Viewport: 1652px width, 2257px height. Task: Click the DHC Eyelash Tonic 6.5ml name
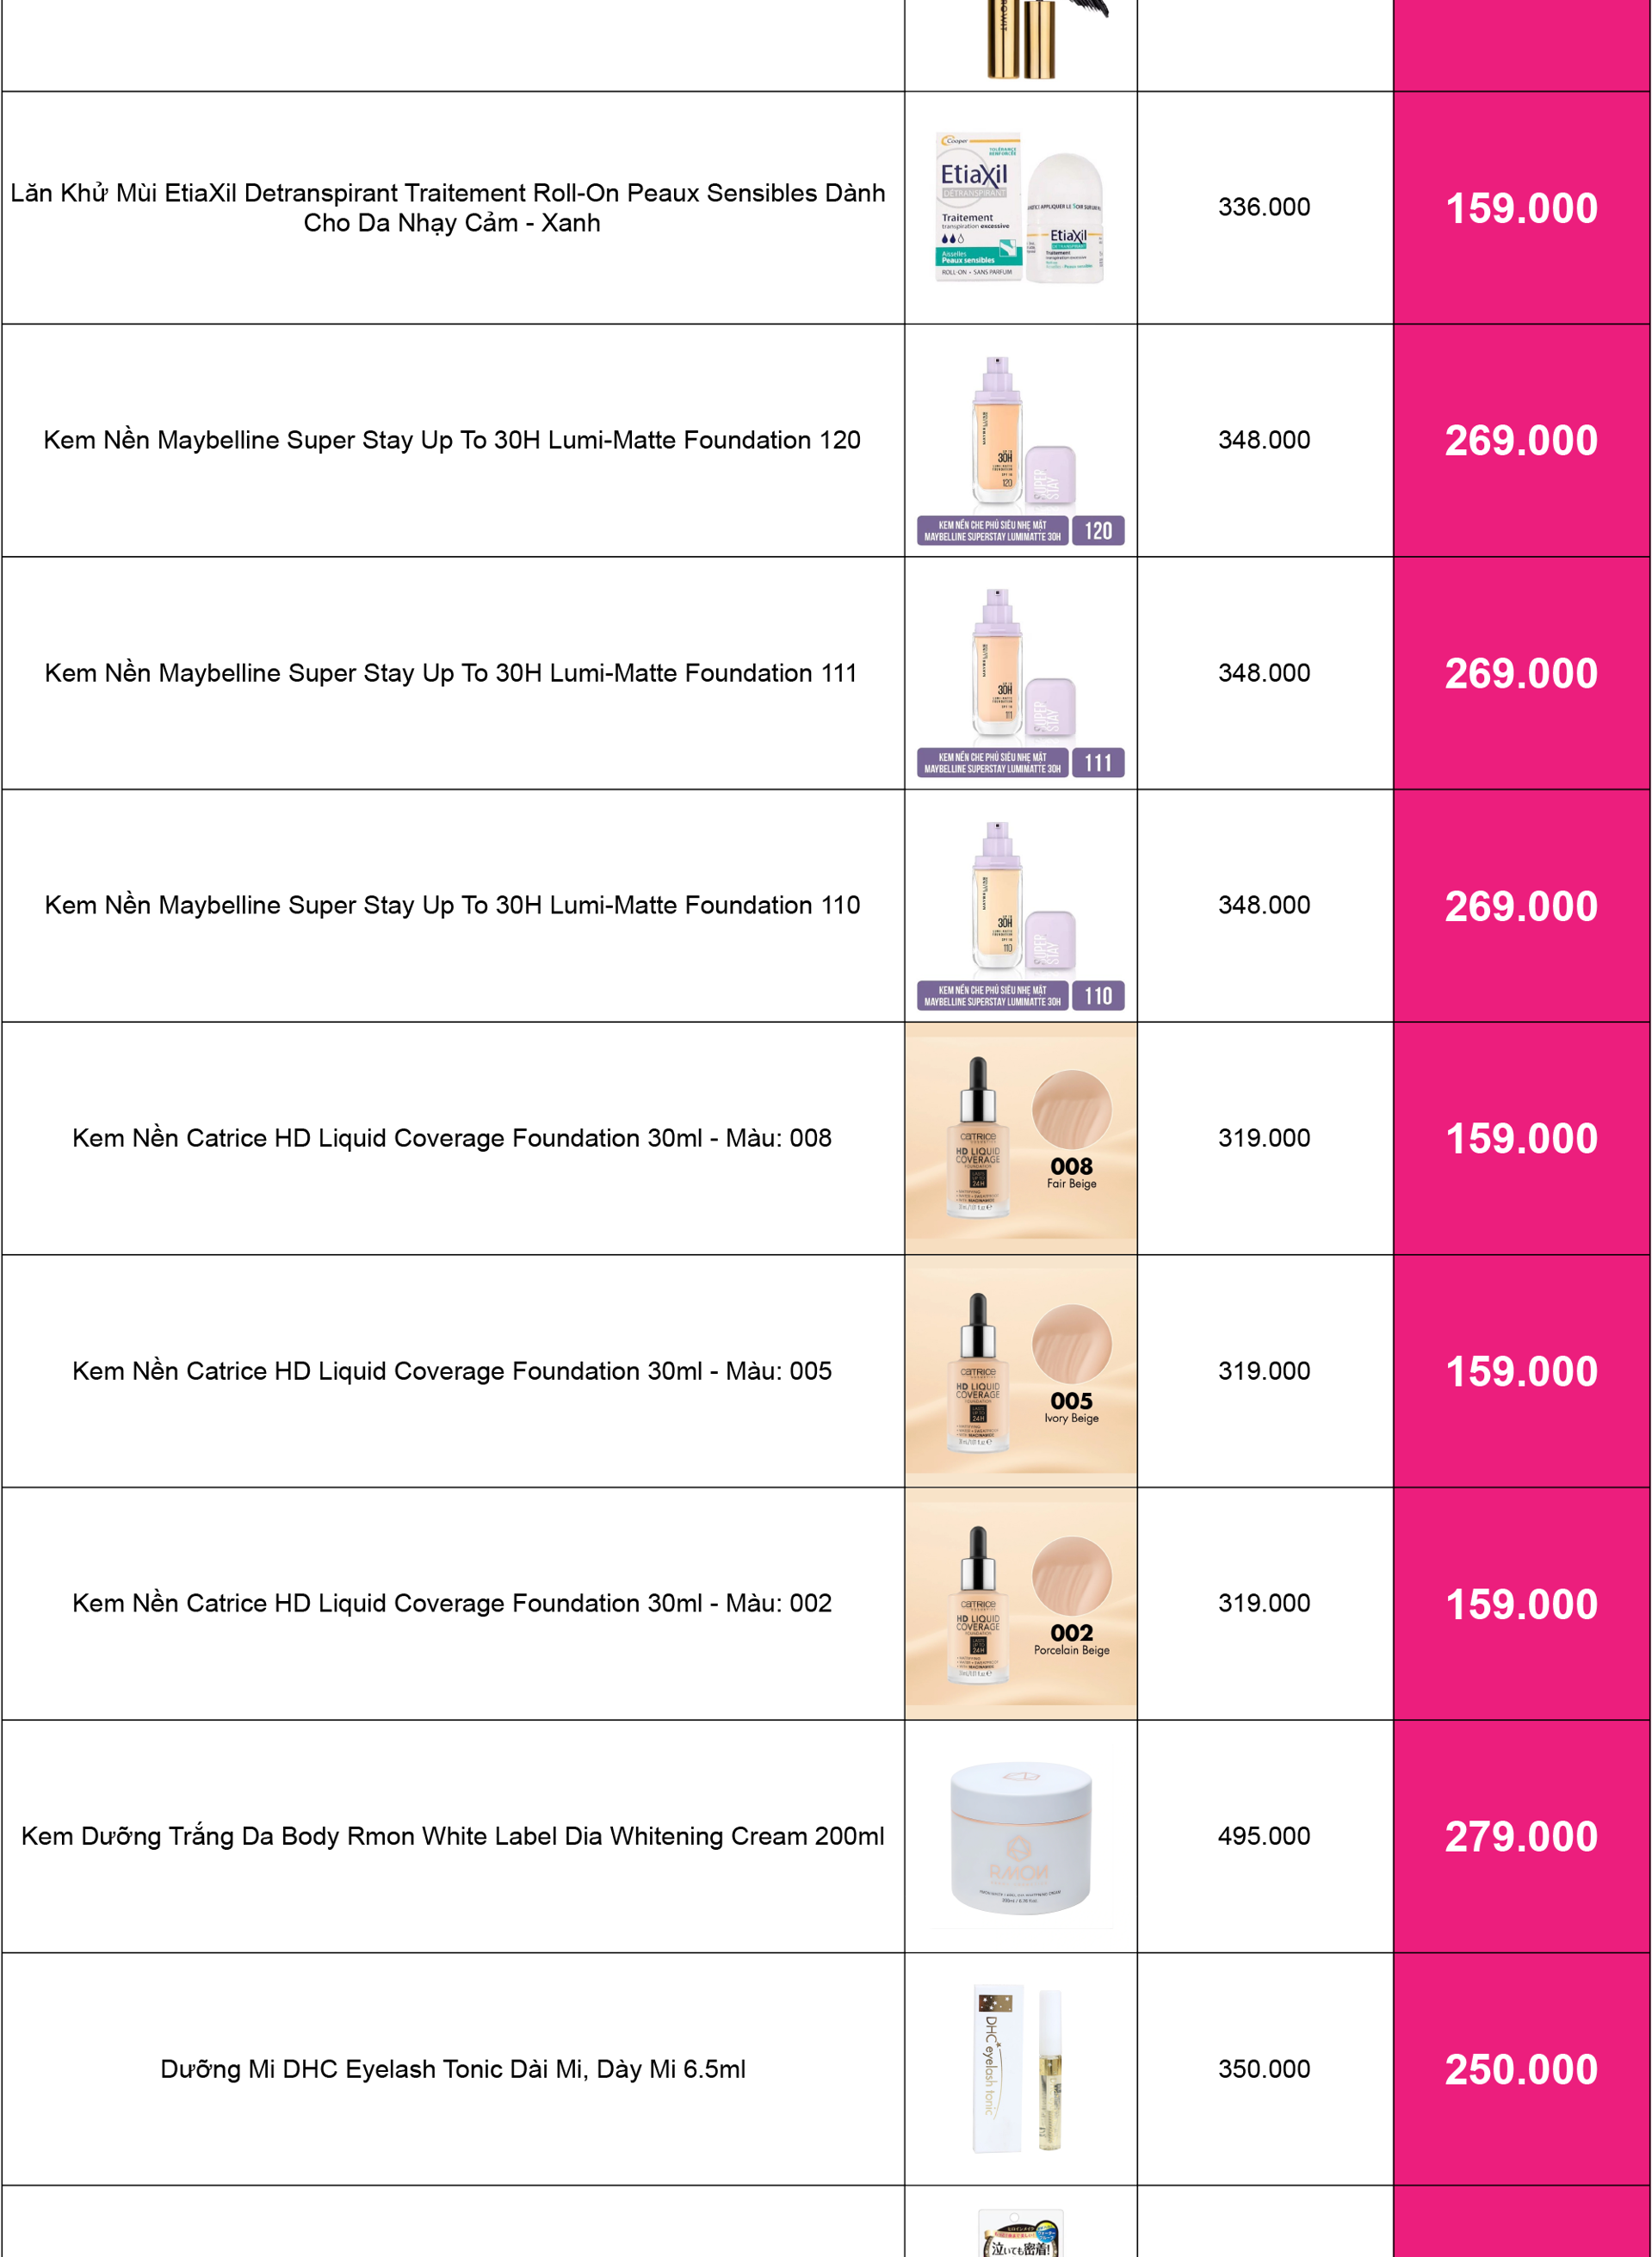point(453,2069)
